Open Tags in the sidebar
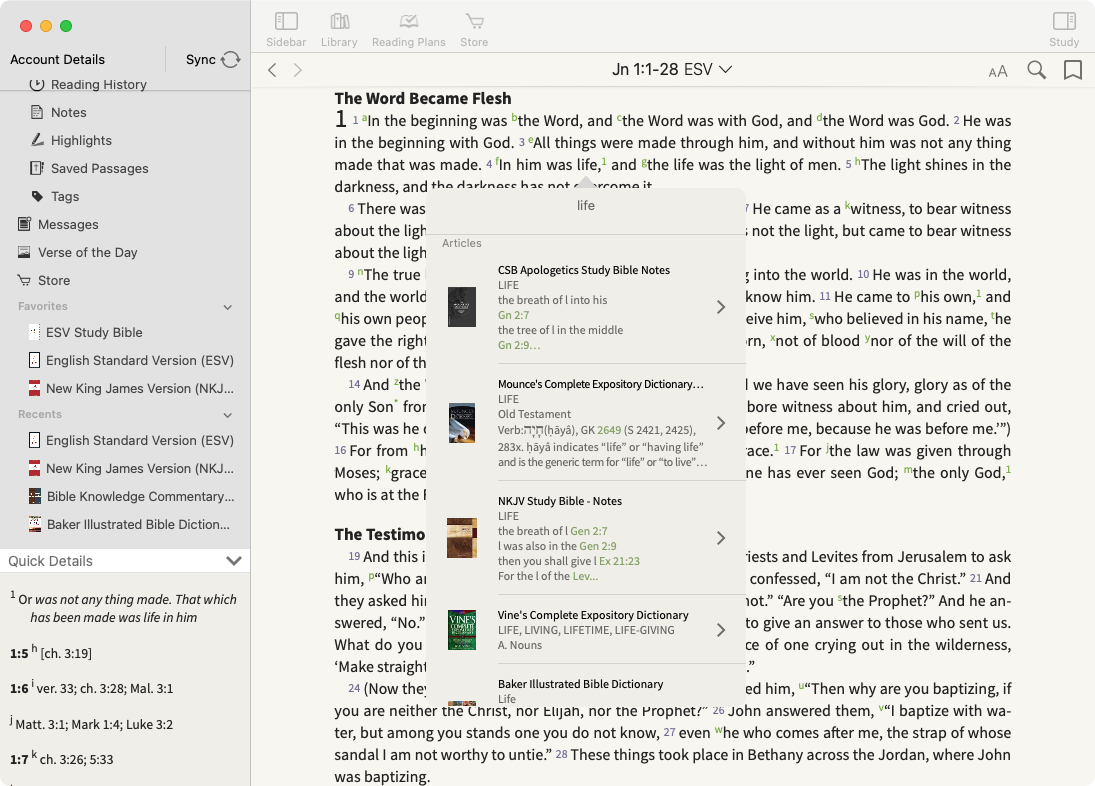The image size is (1095, 786). pyautogui.click(x=65, y=196)
